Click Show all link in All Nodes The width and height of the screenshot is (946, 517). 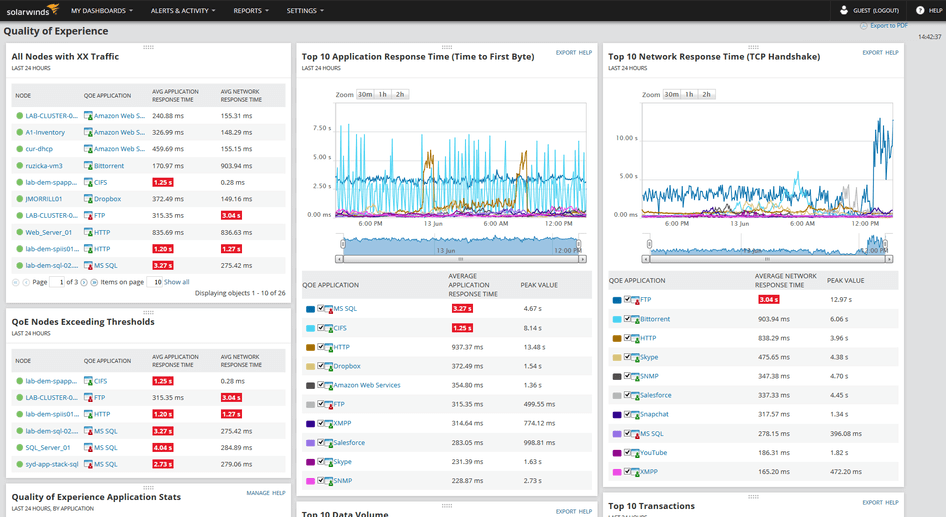177,283
